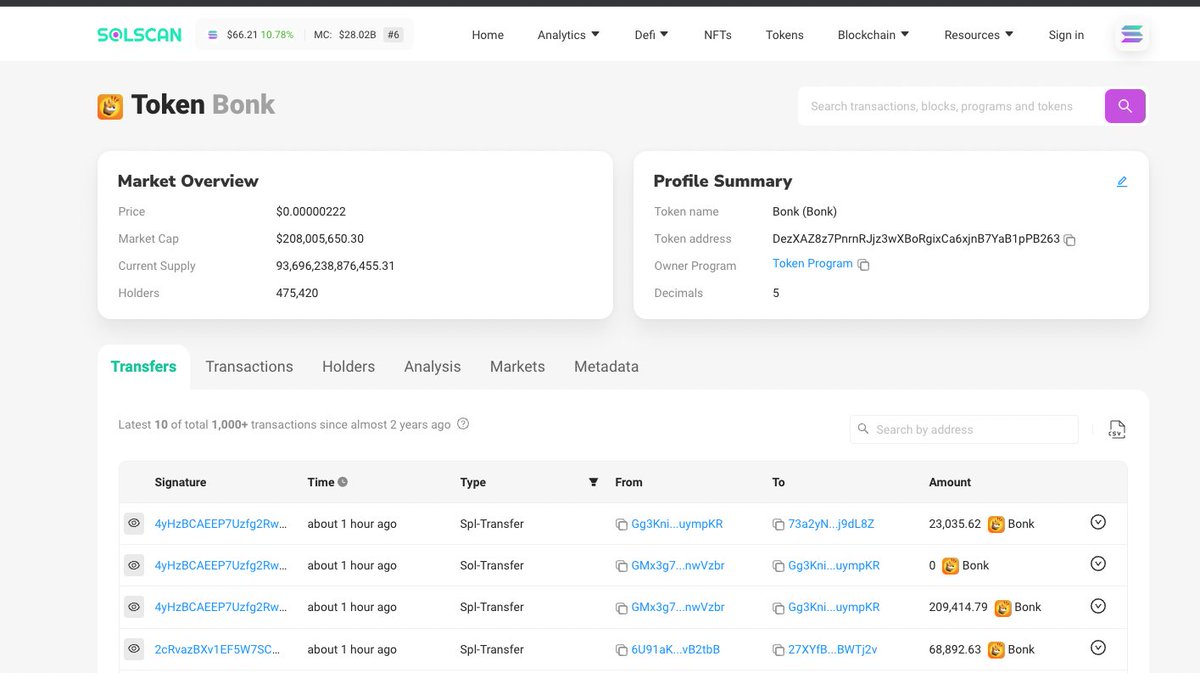Copy the Token Program address
Viewport: 1200px width, 673px height.
coord(862,265)
